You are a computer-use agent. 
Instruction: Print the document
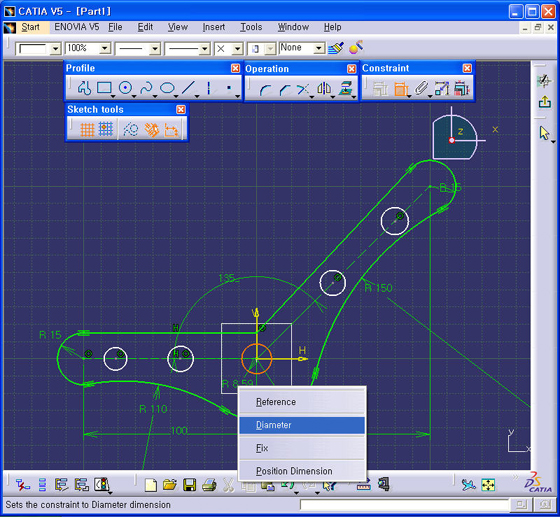(x=209, y=485)
